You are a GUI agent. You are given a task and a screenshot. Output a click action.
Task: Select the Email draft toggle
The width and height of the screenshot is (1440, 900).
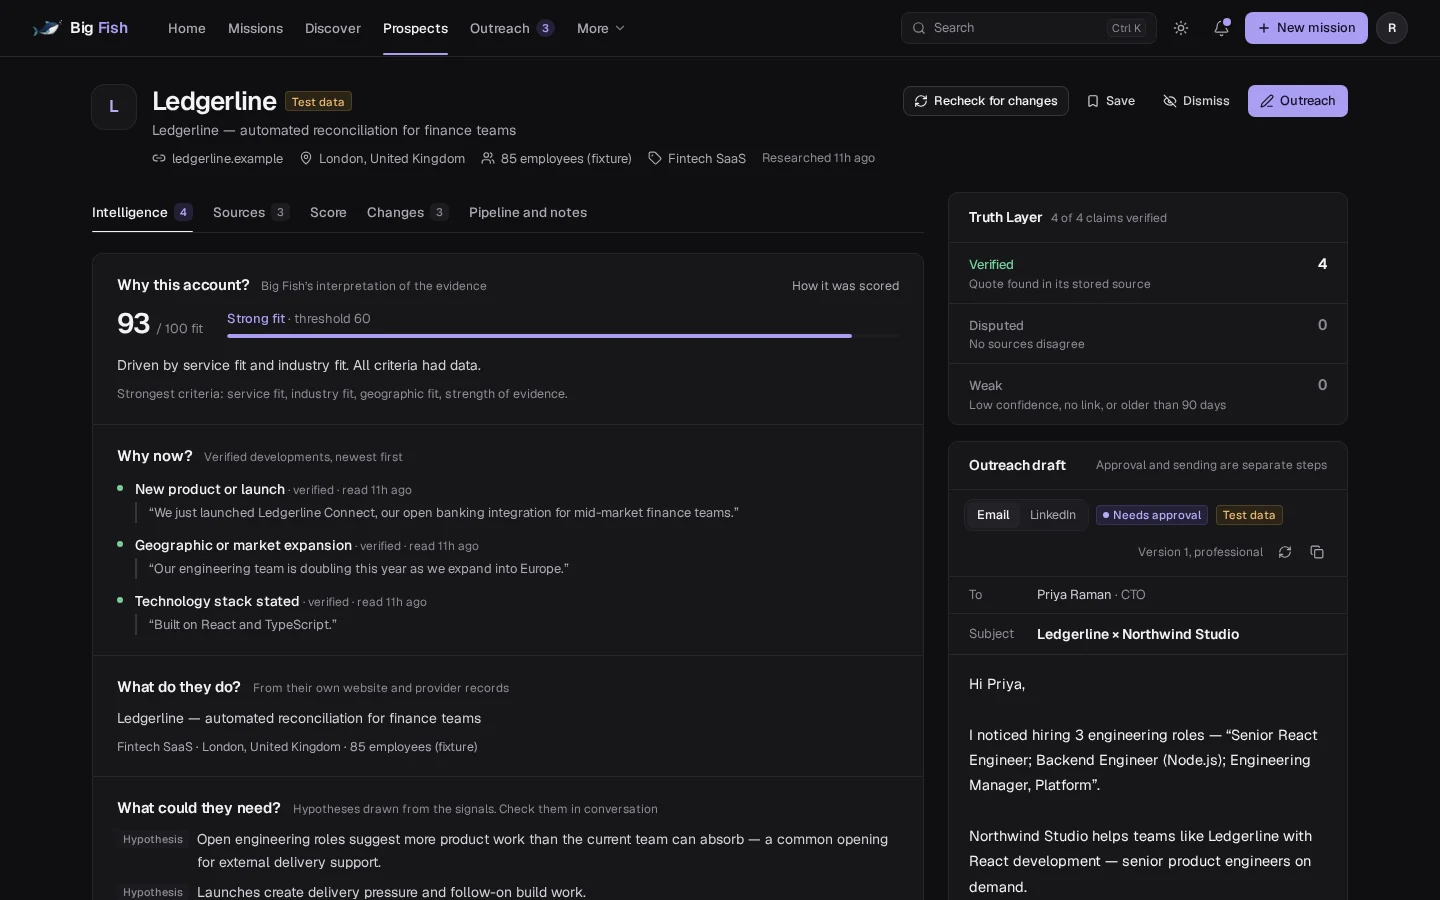(x=993, y=515)
